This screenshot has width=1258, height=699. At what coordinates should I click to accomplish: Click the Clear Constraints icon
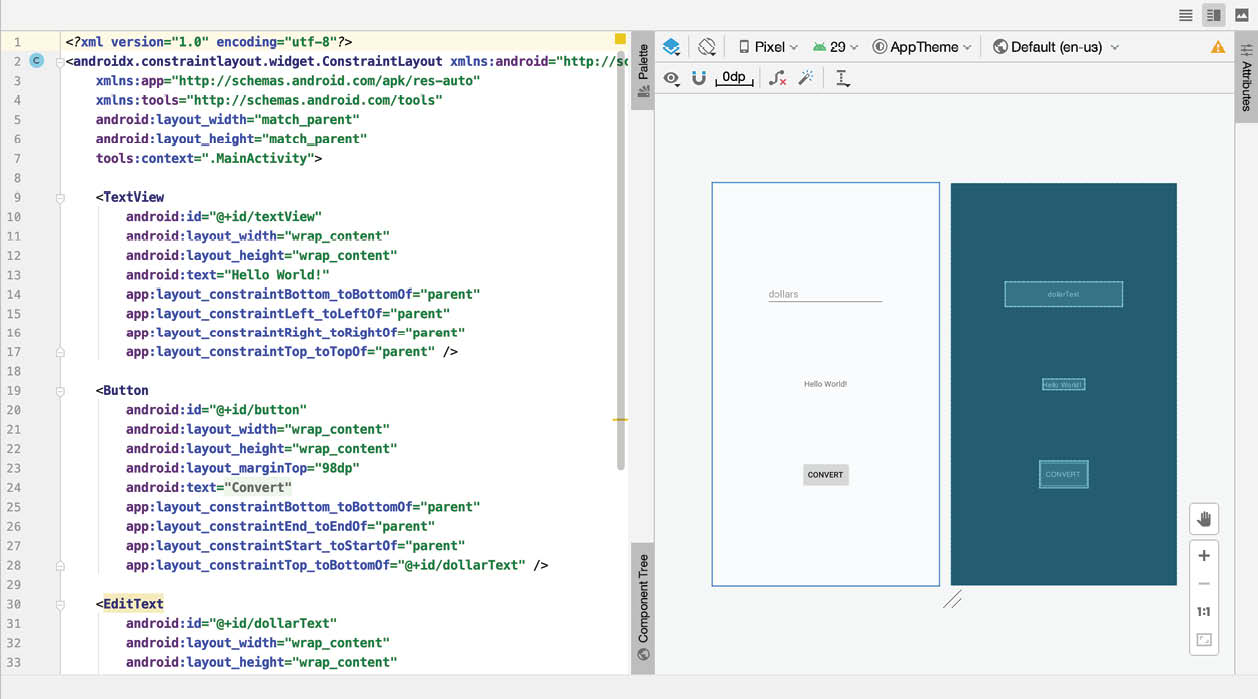[777, 78]
